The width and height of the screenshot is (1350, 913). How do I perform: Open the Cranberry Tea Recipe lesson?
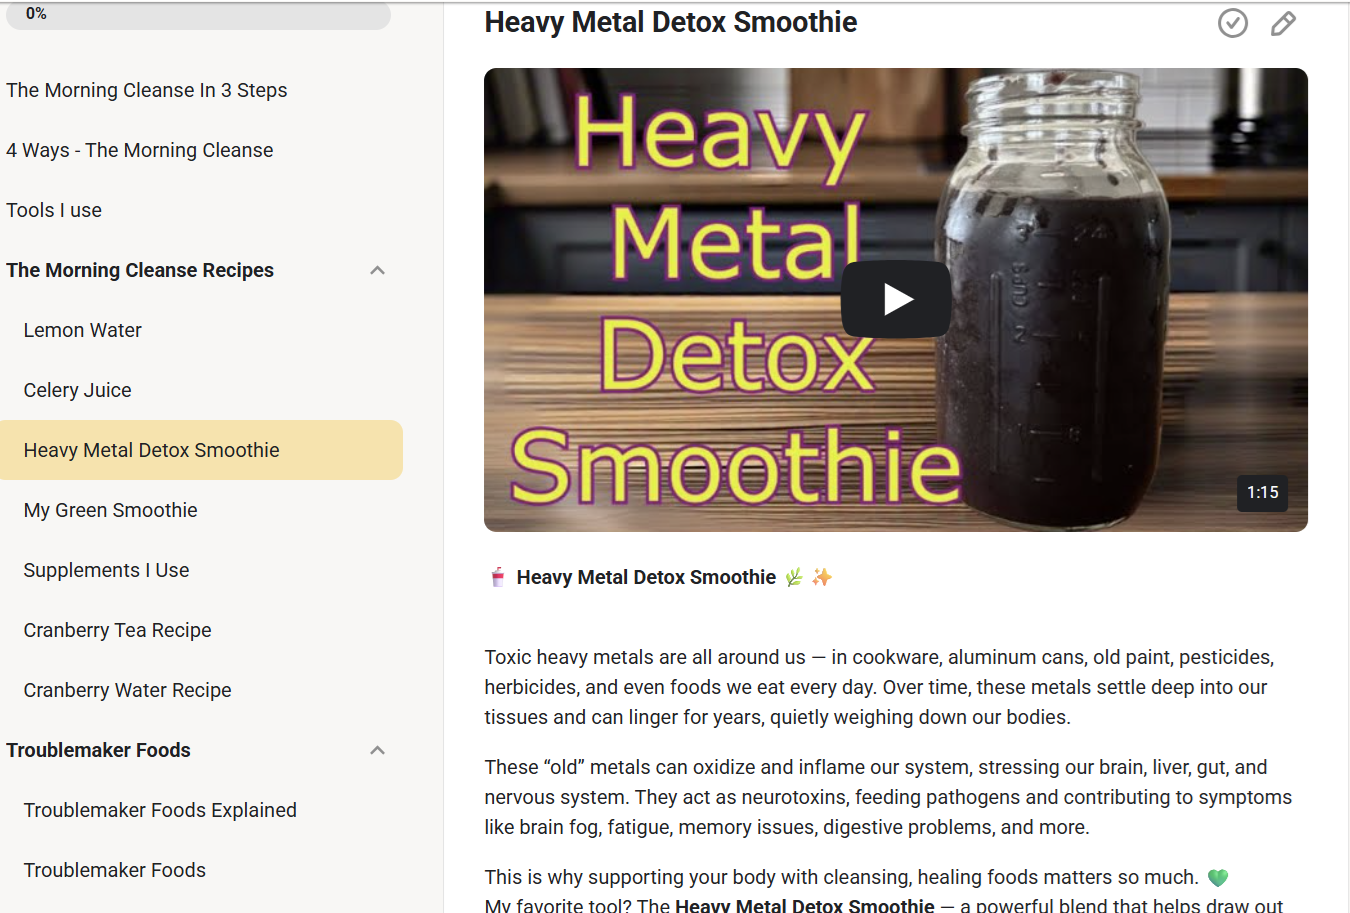[118, 630]
